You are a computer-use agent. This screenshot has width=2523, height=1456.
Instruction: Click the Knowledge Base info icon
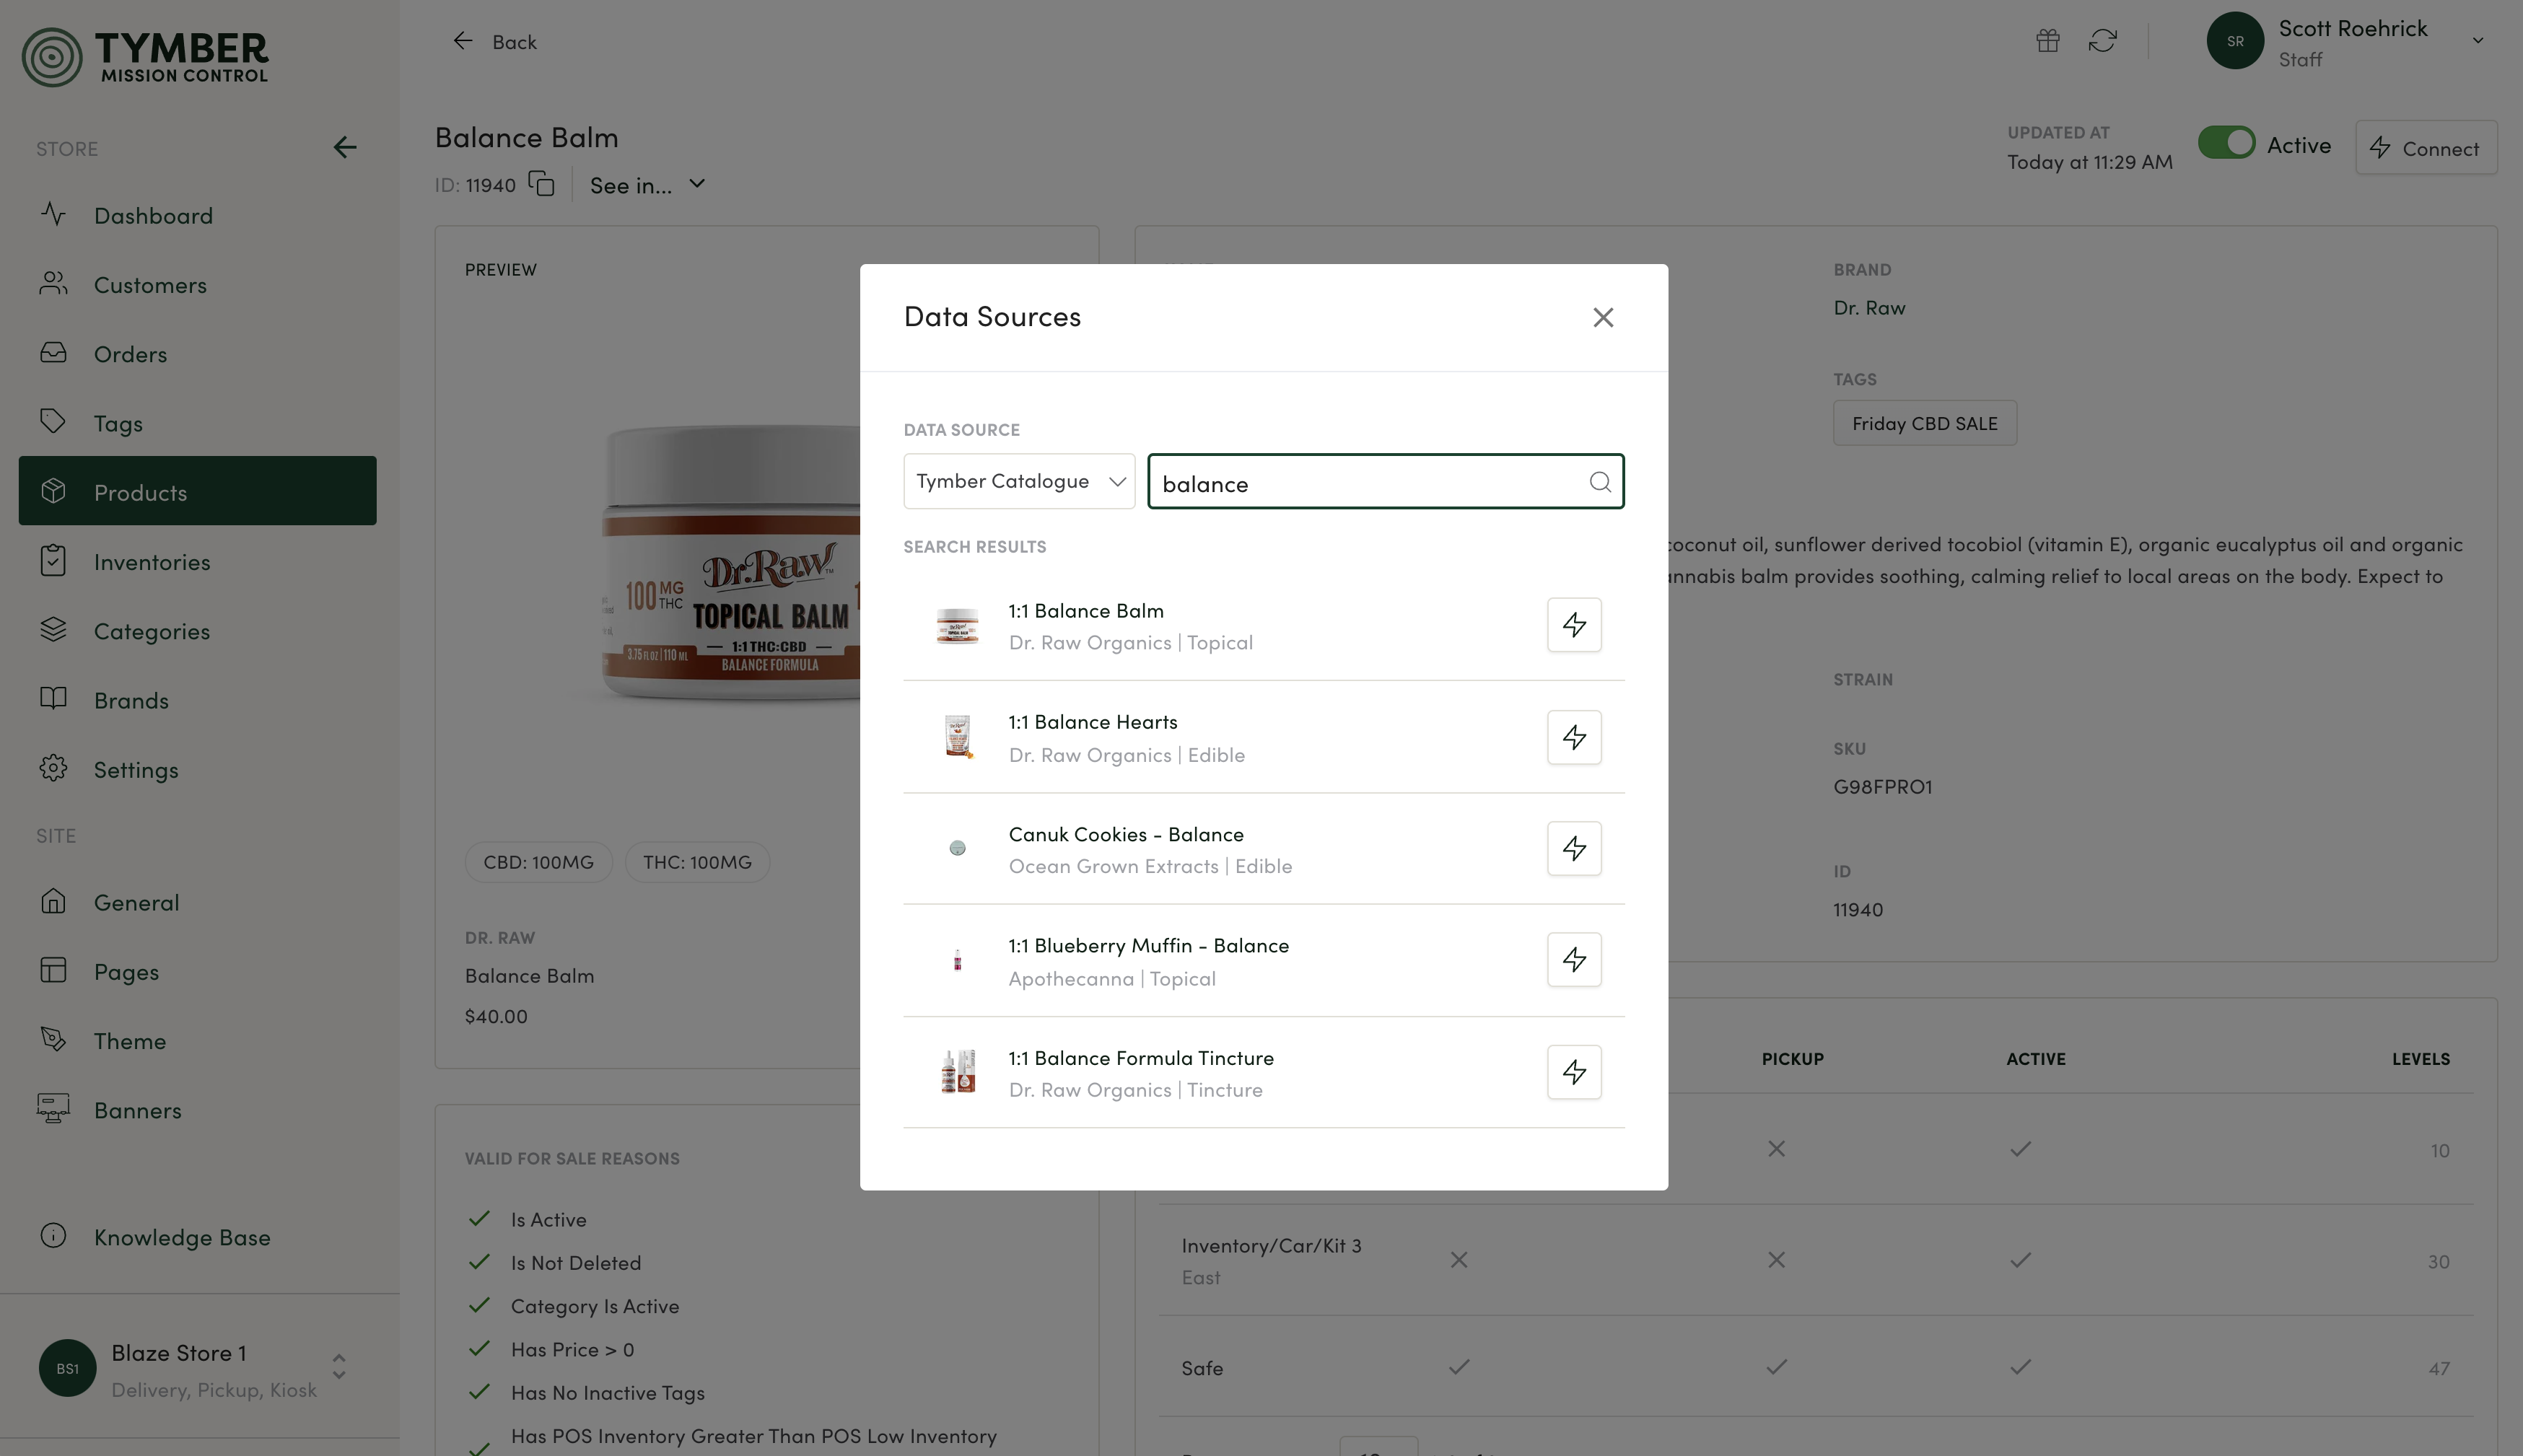(53, 1236)
